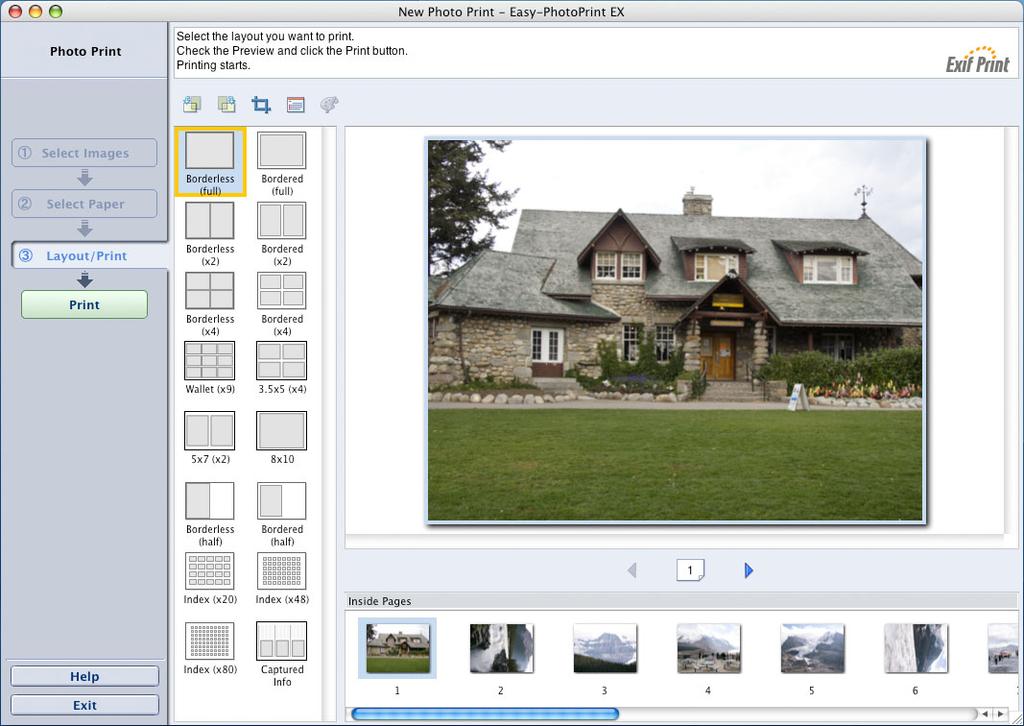
Task: Click the Exif Print logo
Action: pyautogui.click(x=978, y=59)
